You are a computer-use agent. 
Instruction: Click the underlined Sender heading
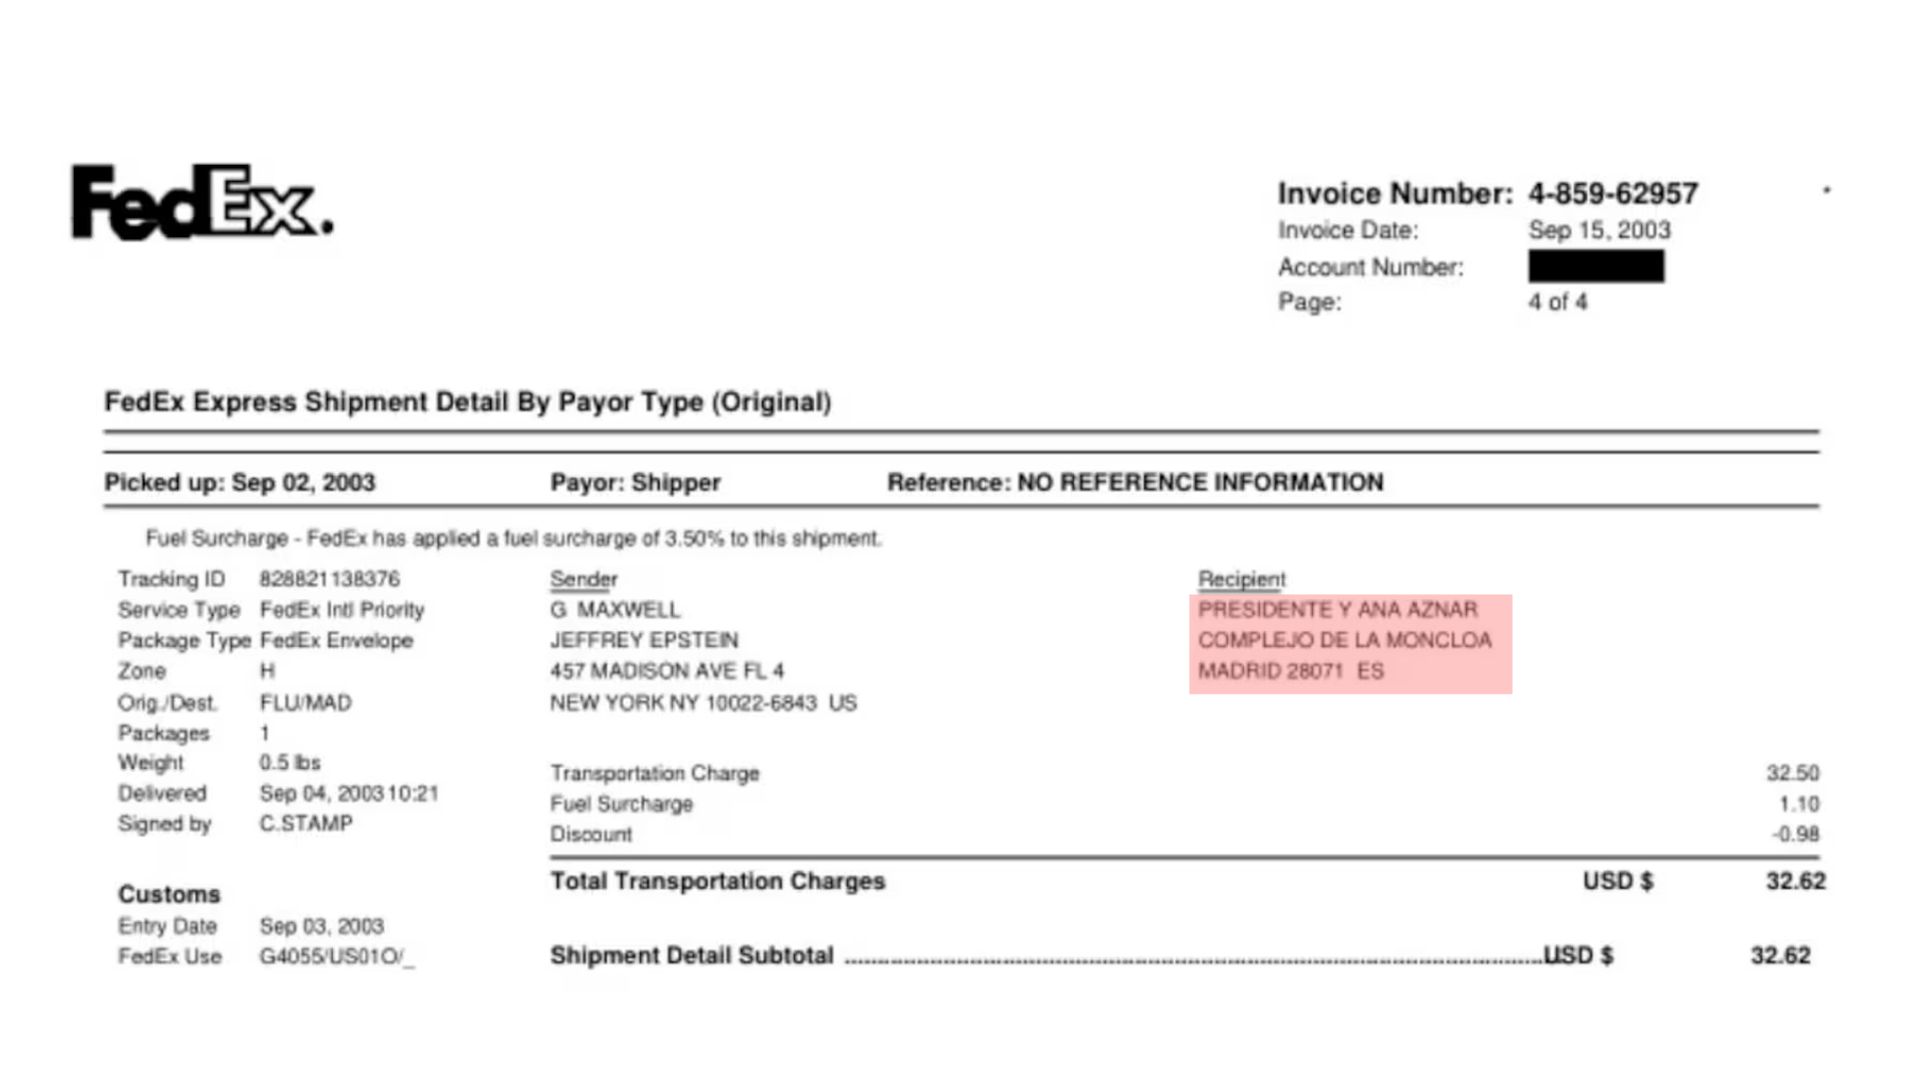[x=583, y=579]
